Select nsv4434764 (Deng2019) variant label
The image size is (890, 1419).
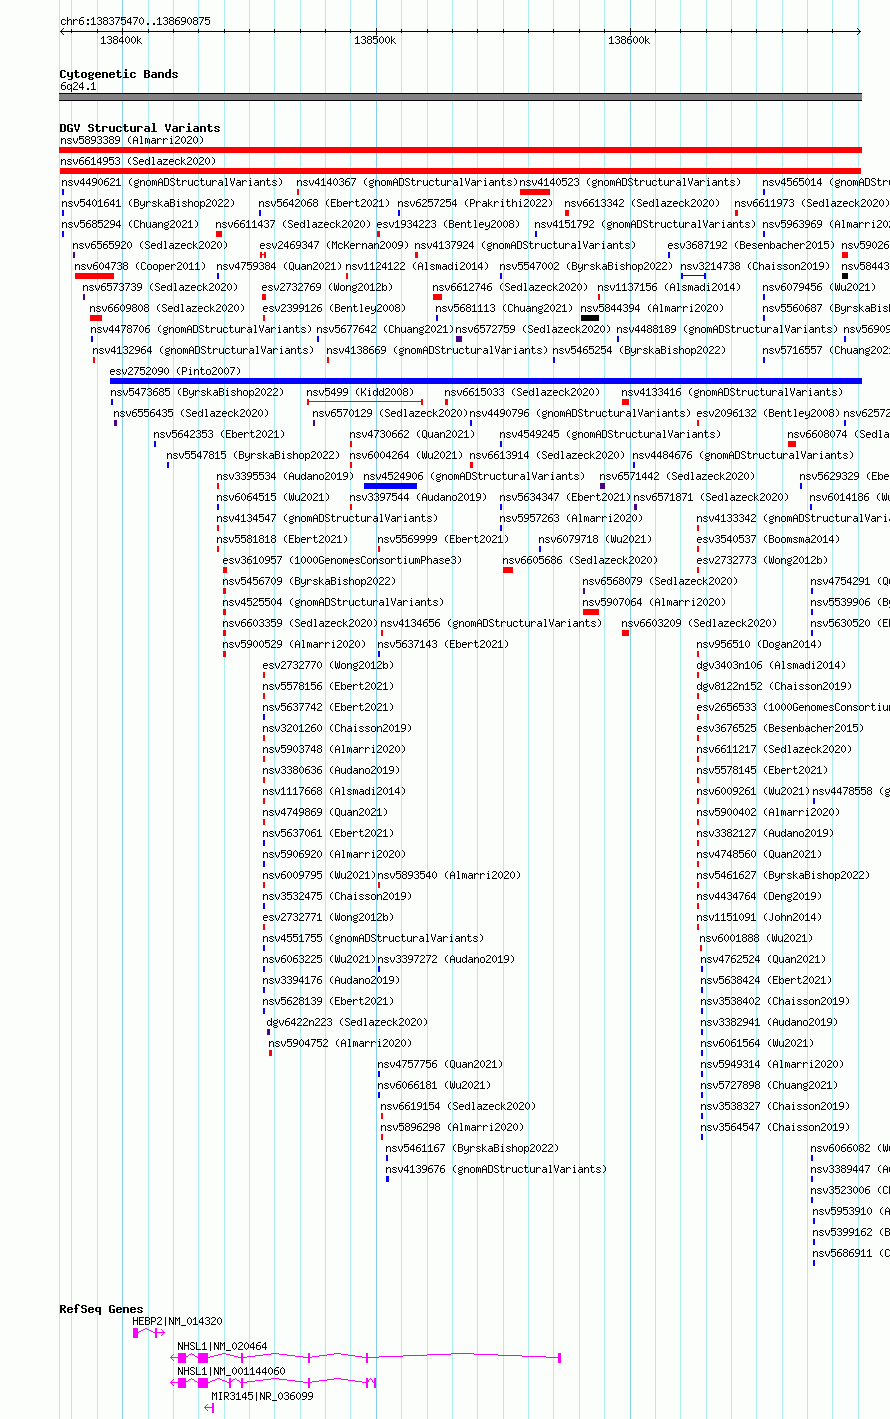pyautogui.click(x=759, y=896)
